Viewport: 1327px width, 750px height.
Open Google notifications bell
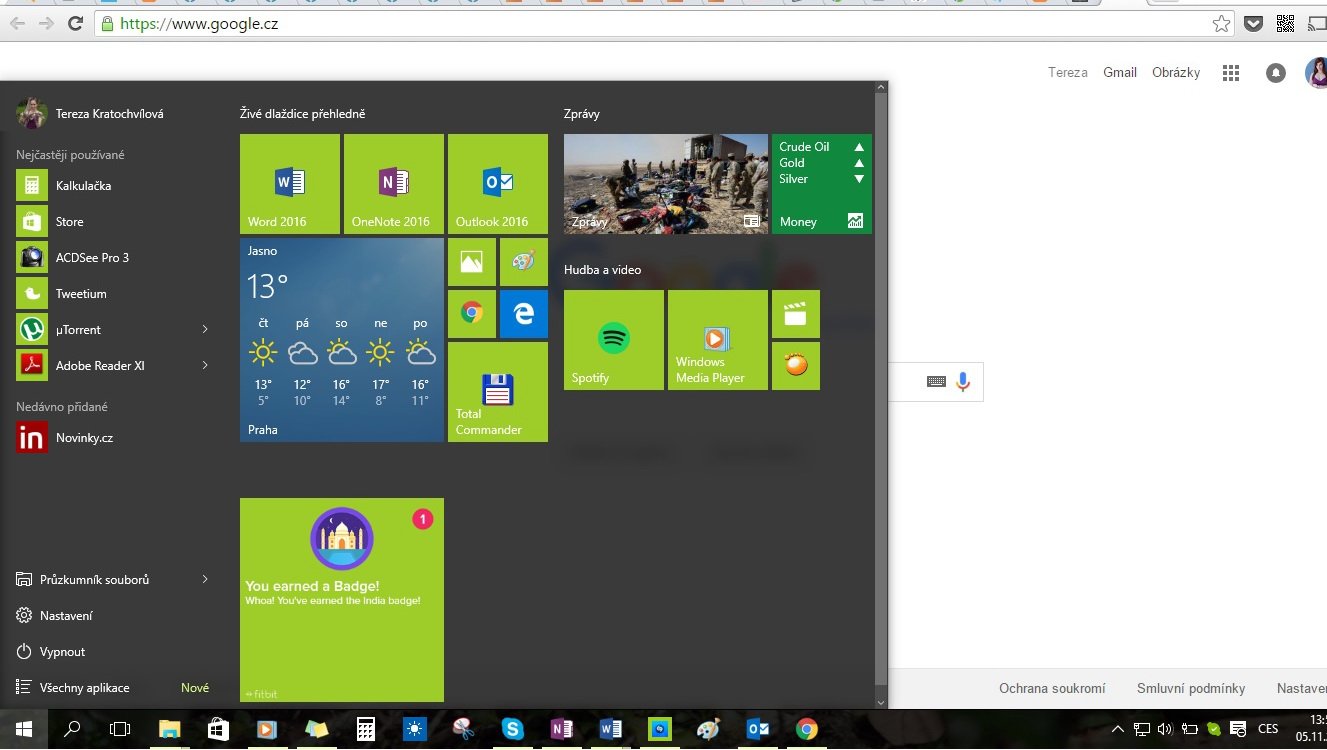[x=1276, y=73]
